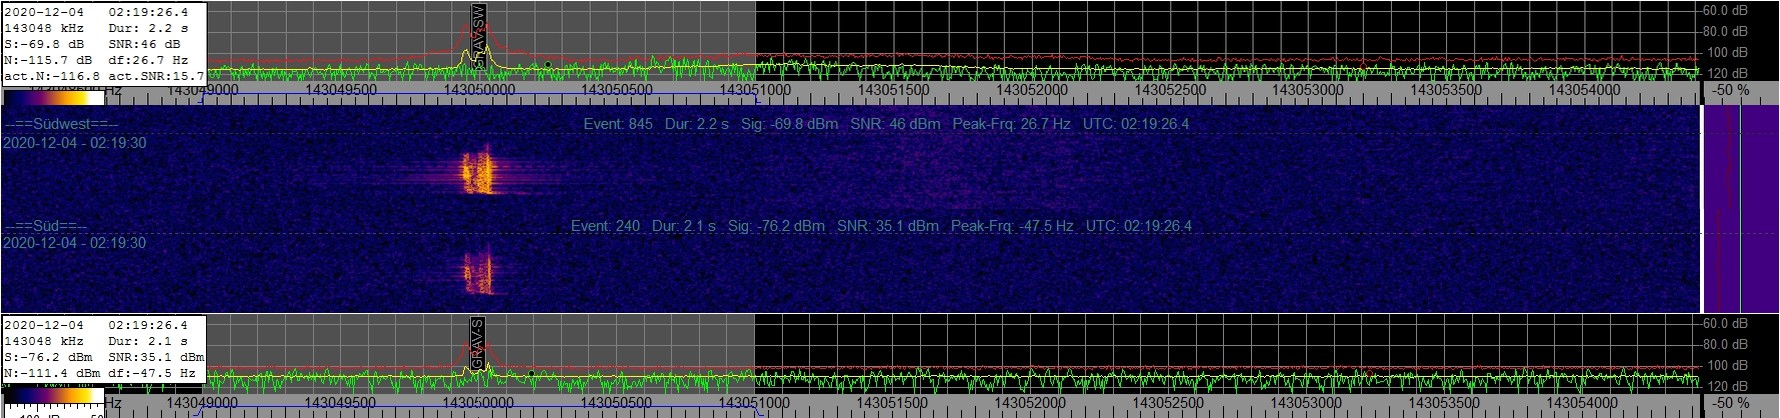Click 'act.SNR:15.7' in top info box

156,76
